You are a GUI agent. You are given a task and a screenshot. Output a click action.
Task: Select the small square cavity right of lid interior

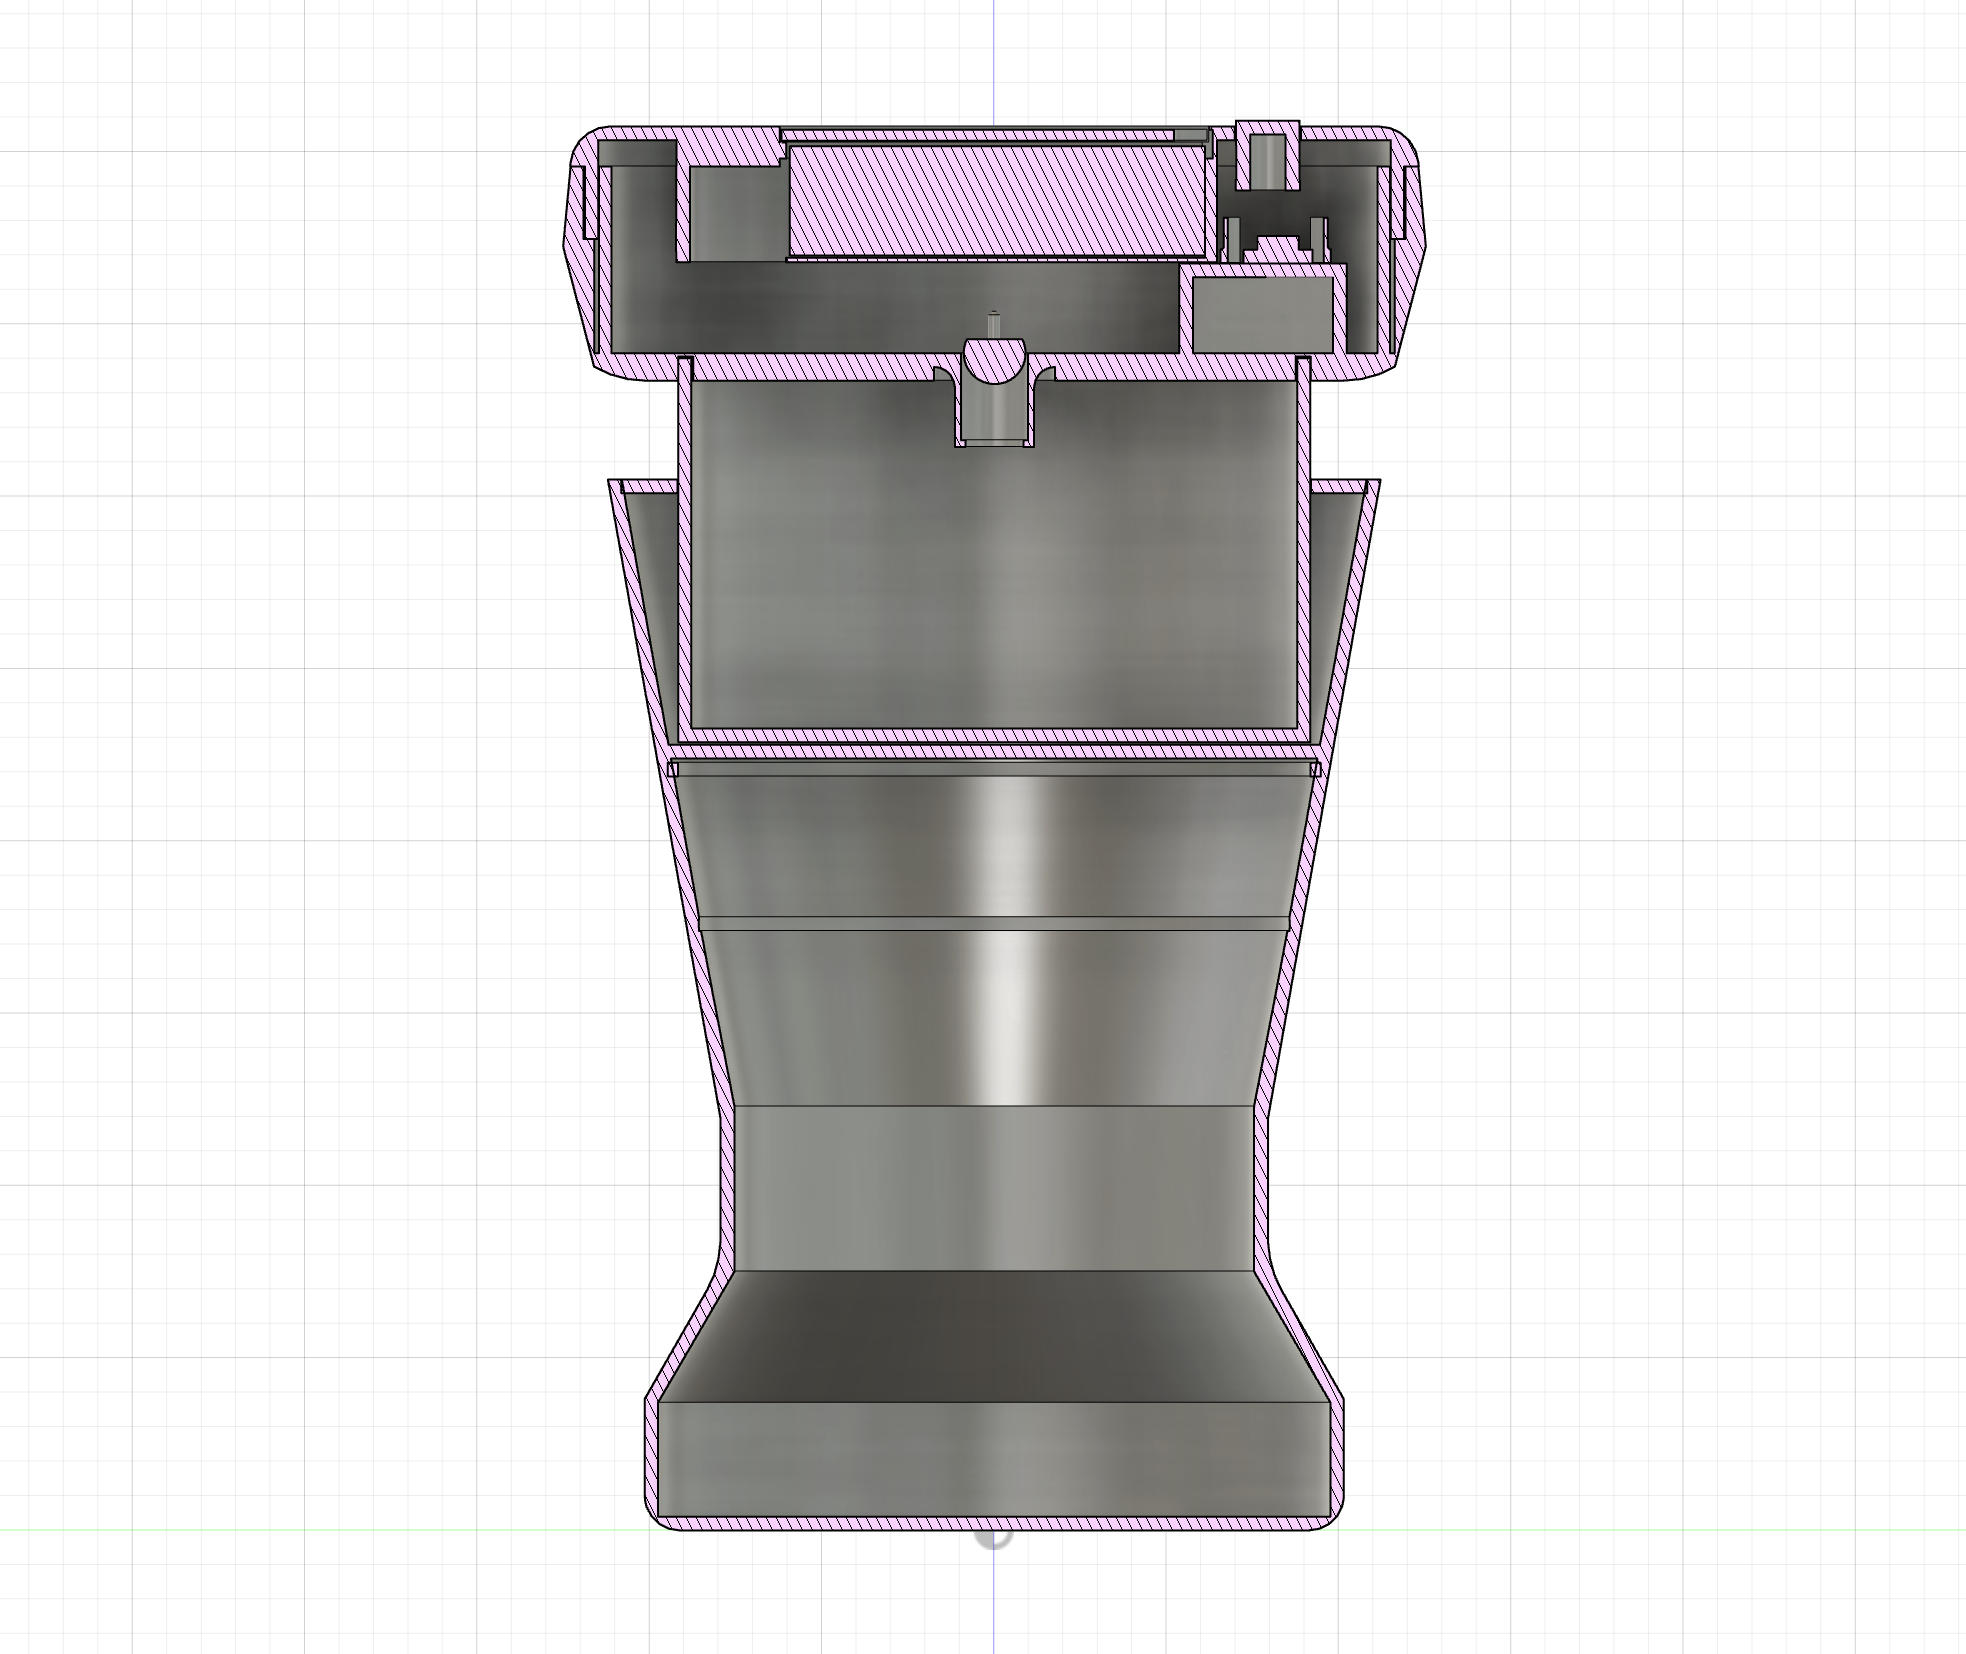point(1263,314)
